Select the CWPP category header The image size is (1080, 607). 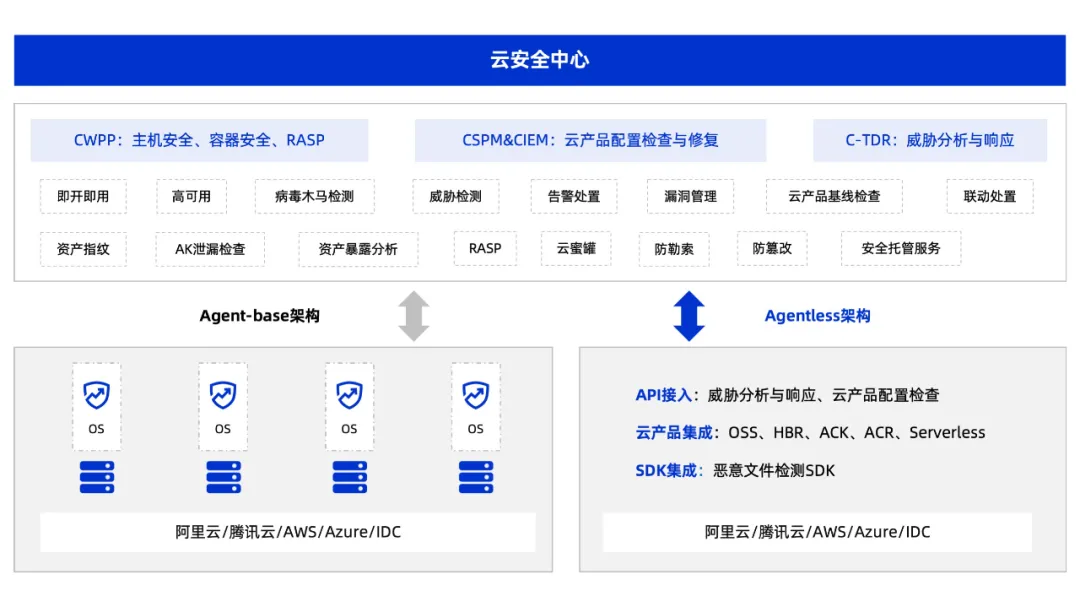point(199,140)
